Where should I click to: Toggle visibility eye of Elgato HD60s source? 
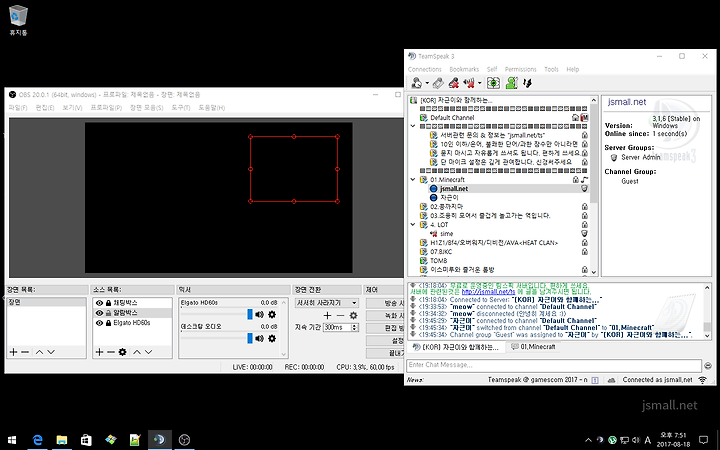tap(99, 323)
